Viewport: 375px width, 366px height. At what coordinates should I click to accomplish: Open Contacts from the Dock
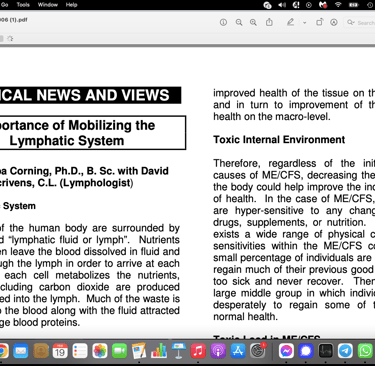41,351
